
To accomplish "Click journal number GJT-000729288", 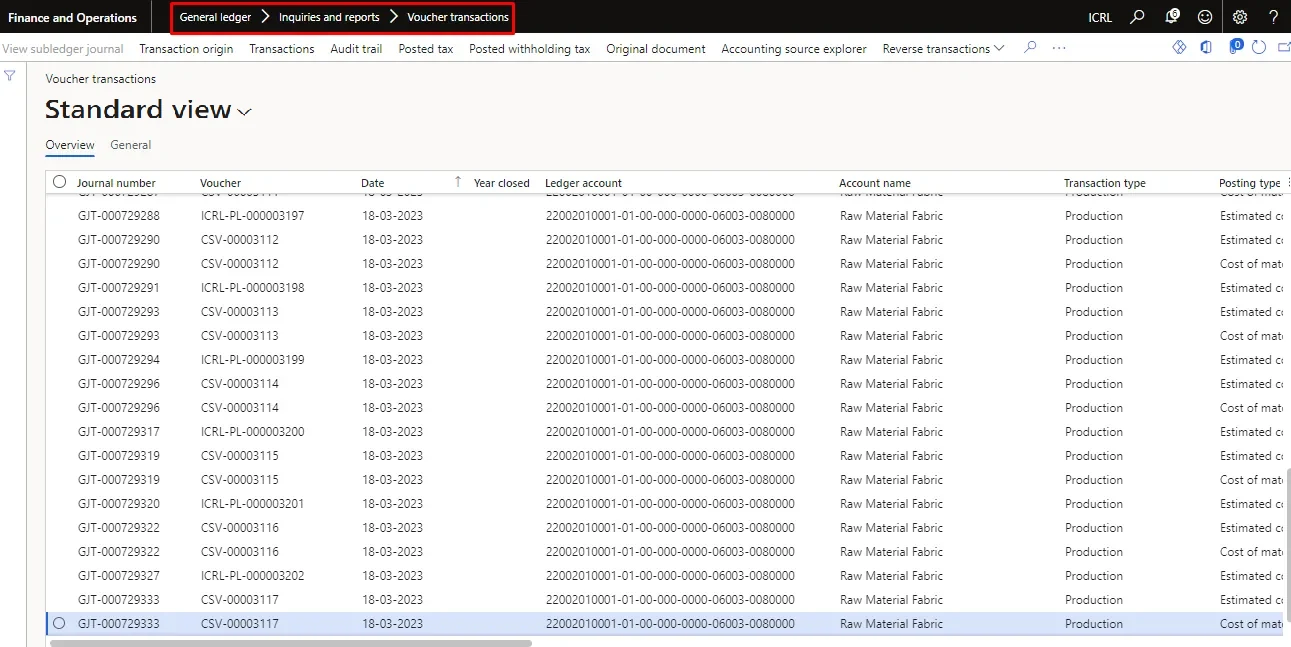I will [118, 216].
